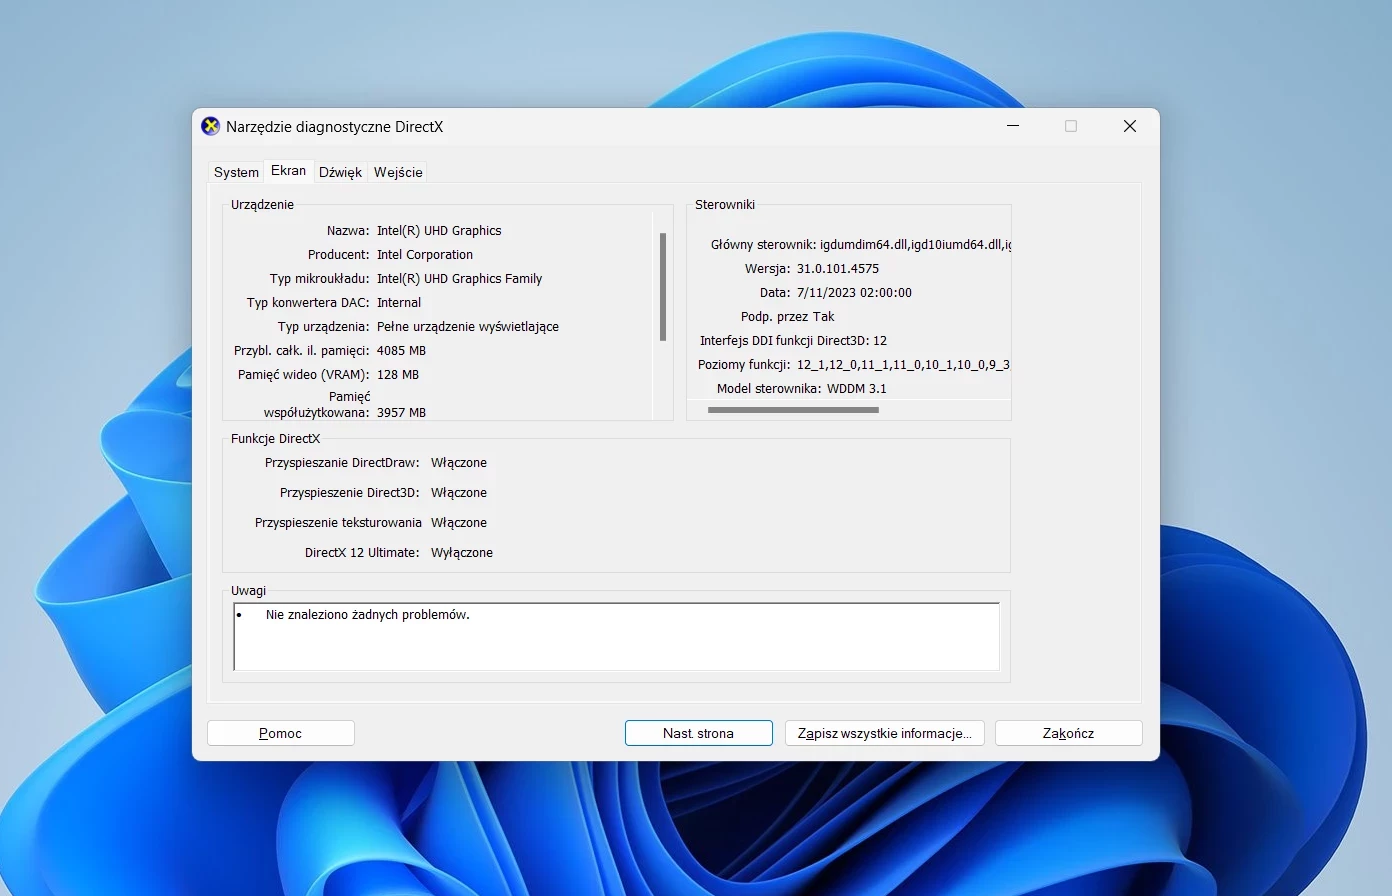Click the DAC type value Internal
This screenshot has height=896, width=1392.
399,302
